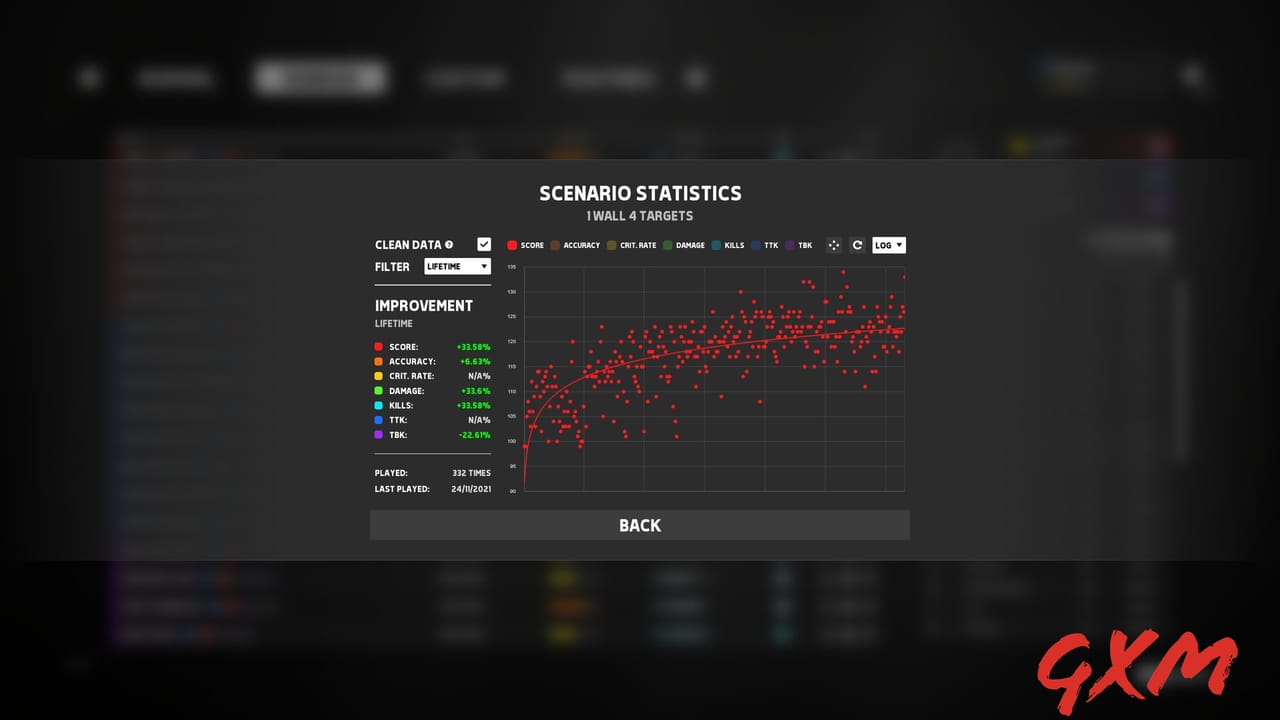The width and height of the screenshot is (1280, 720).
Task: Open the Lifetime filter dropdown
Action: coord(457,266)
